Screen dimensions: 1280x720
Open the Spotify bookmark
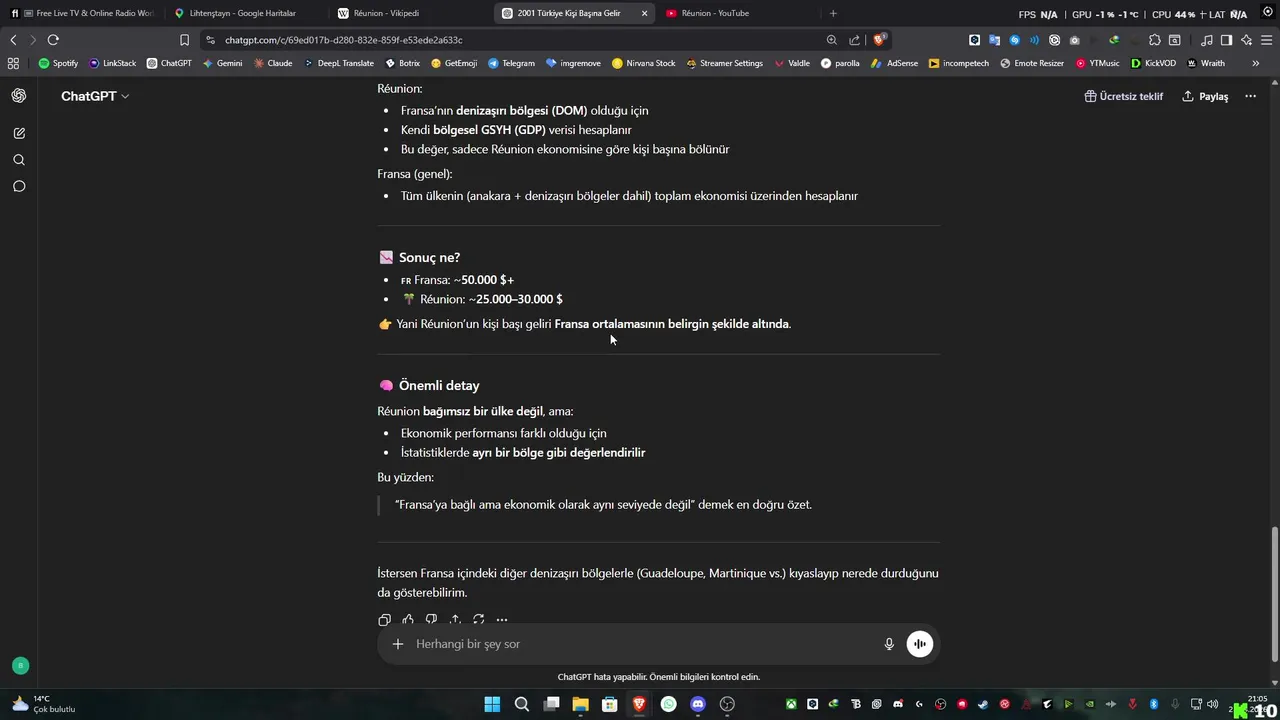point(58,63)
